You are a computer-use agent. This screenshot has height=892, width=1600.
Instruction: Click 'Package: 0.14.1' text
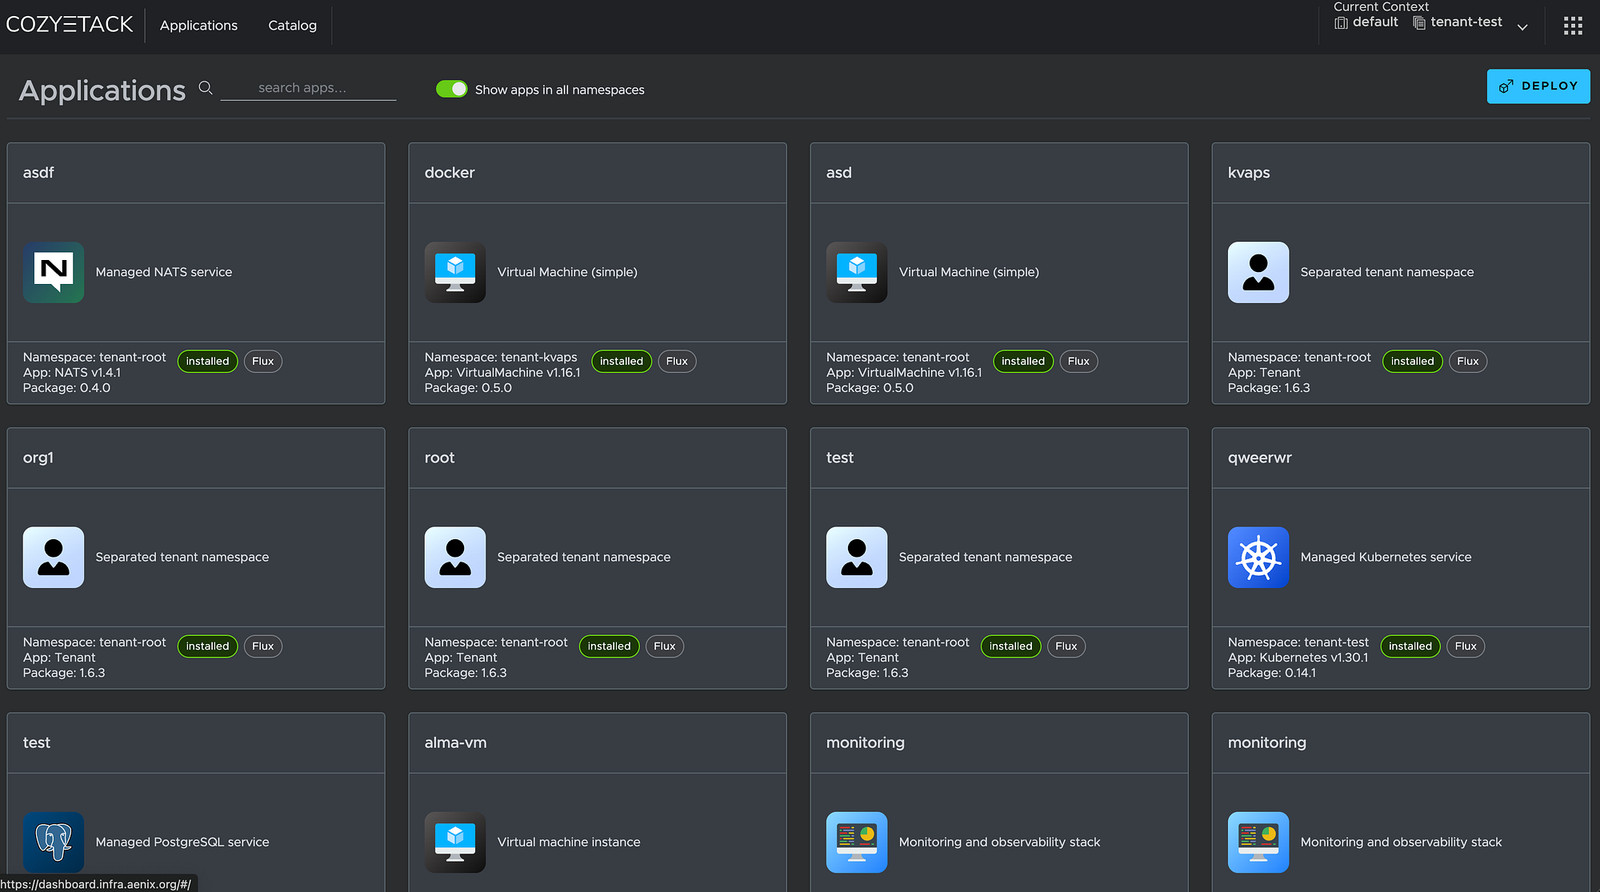click(1272, 673)
